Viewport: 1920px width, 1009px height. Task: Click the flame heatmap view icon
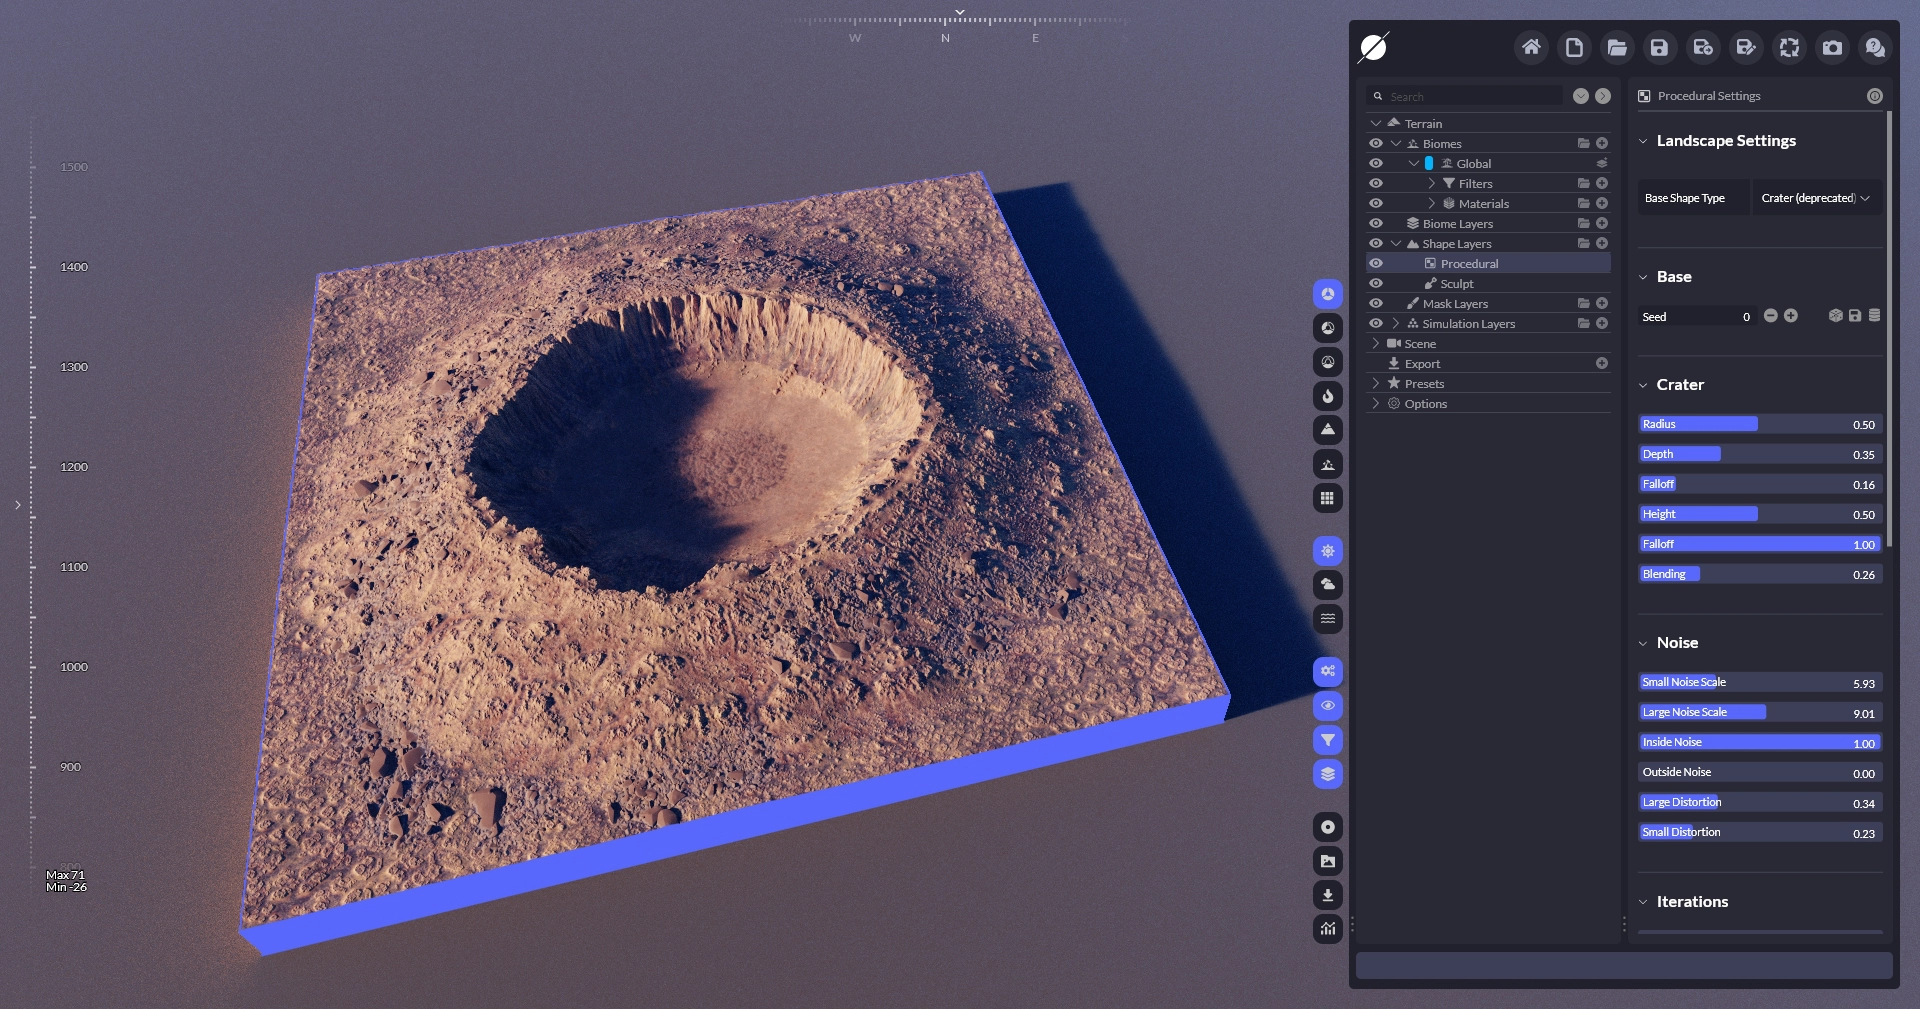[1327, 396]
